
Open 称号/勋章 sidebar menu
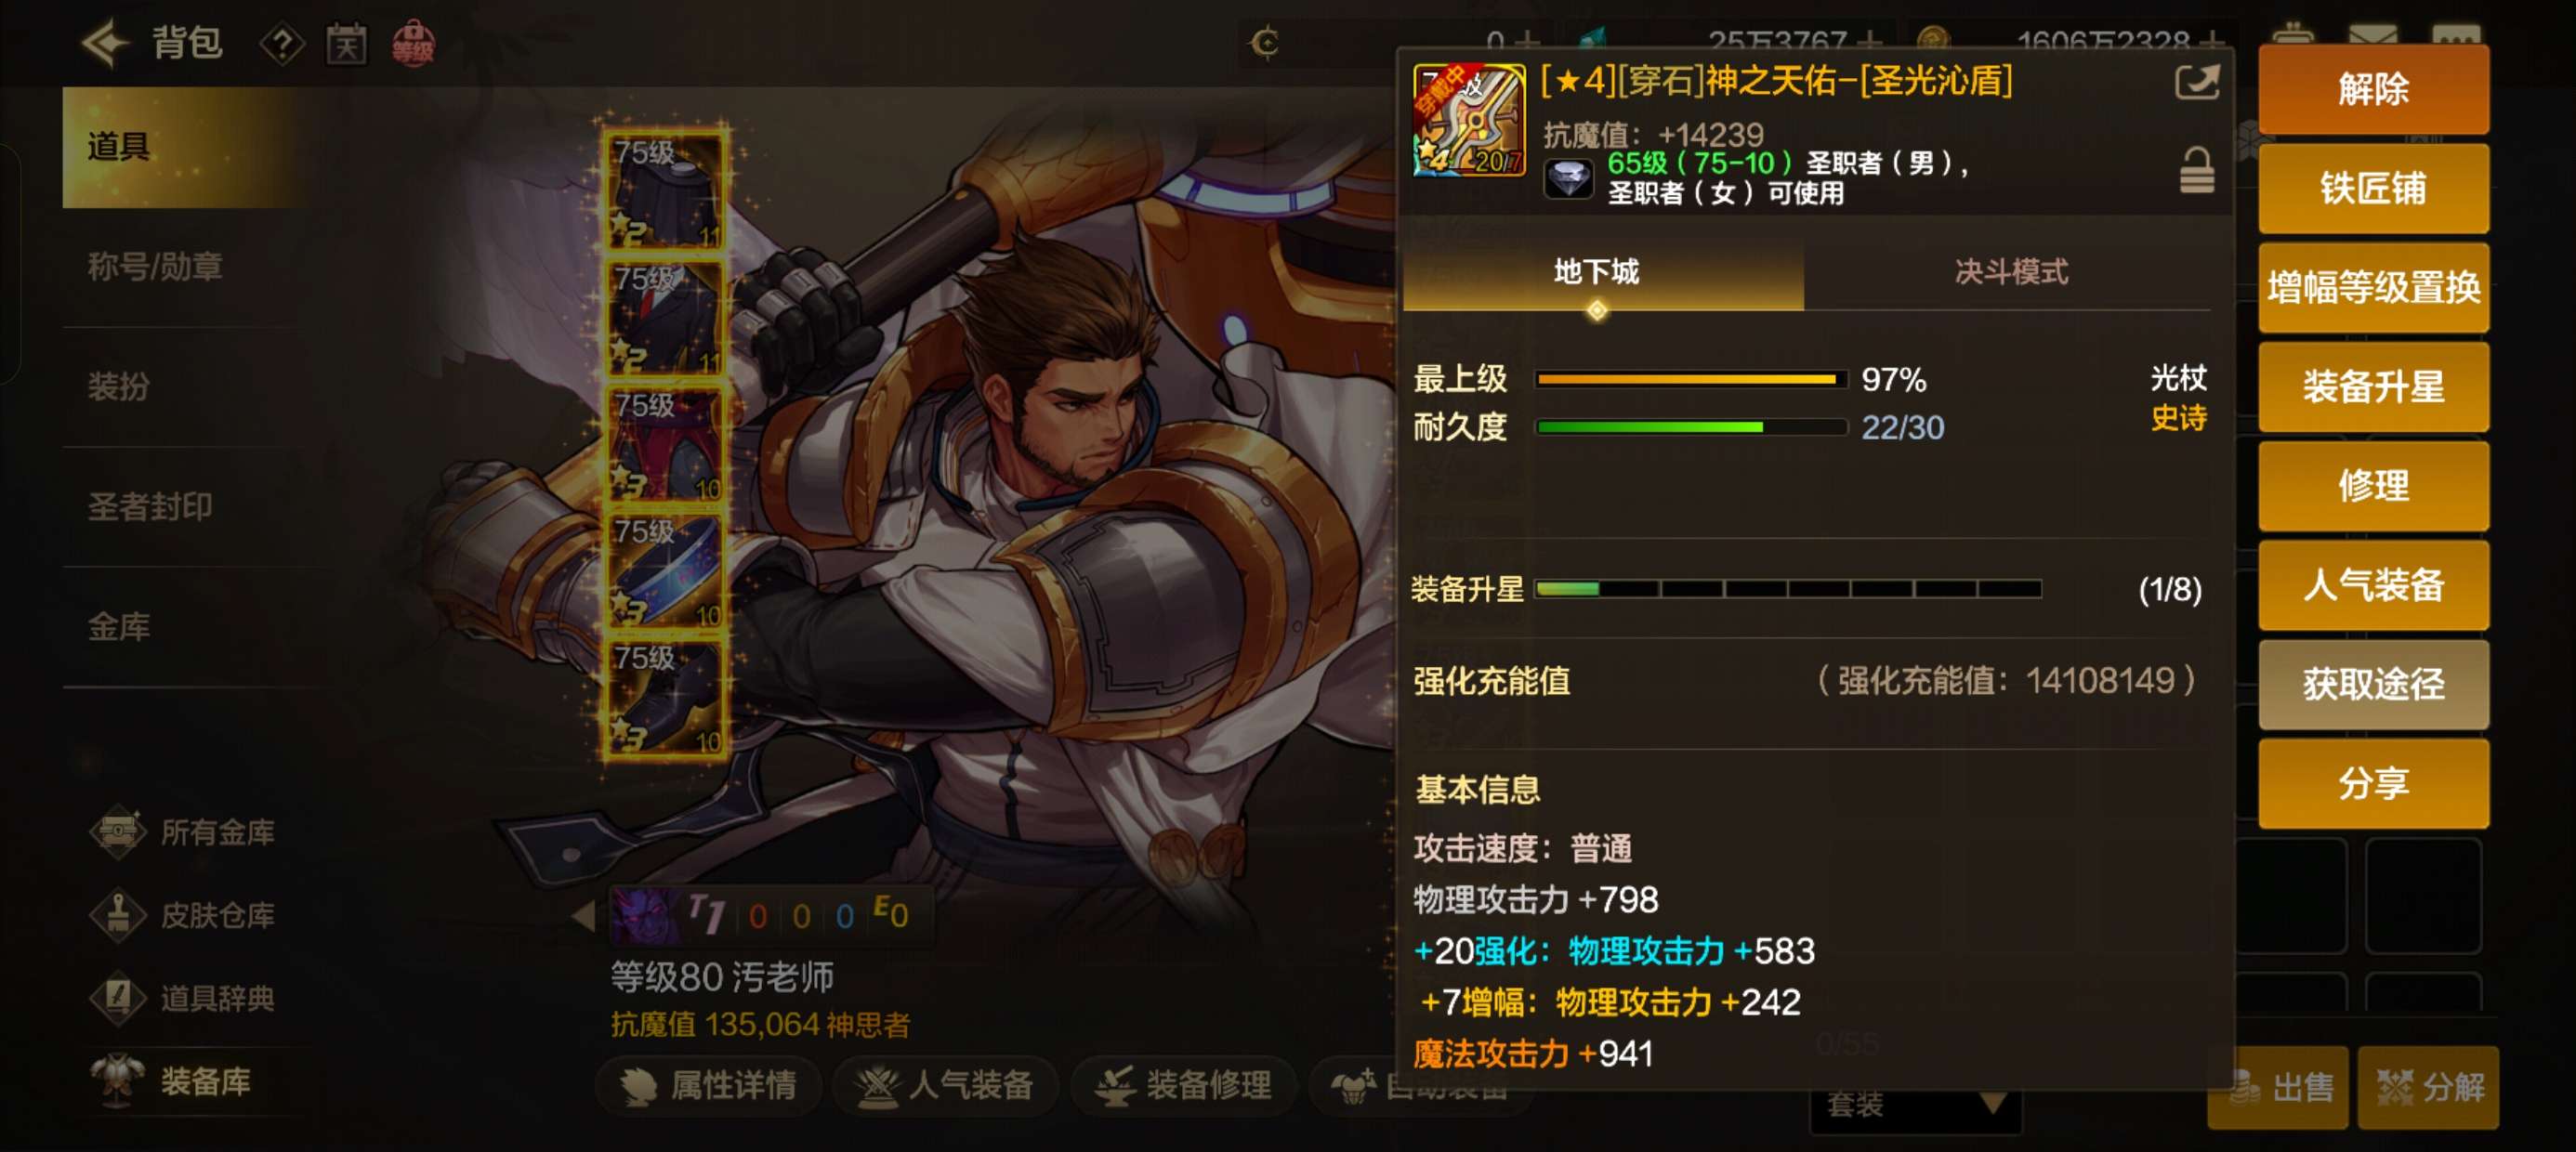point(156,267)
